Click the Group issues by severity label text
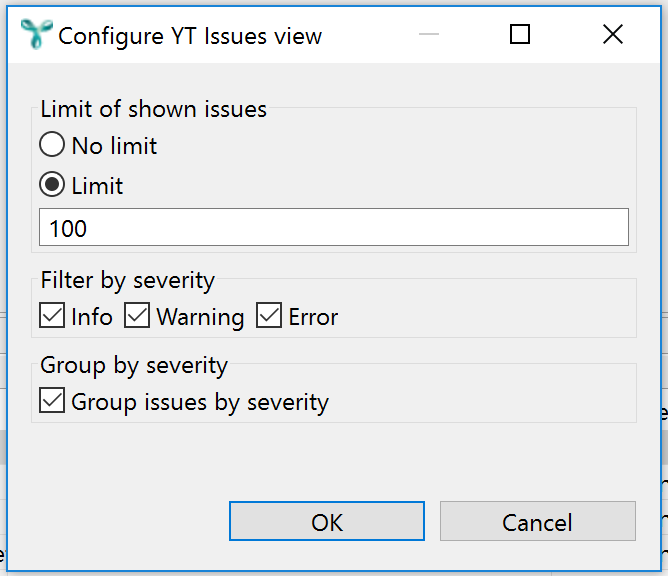 pos(200,403)
